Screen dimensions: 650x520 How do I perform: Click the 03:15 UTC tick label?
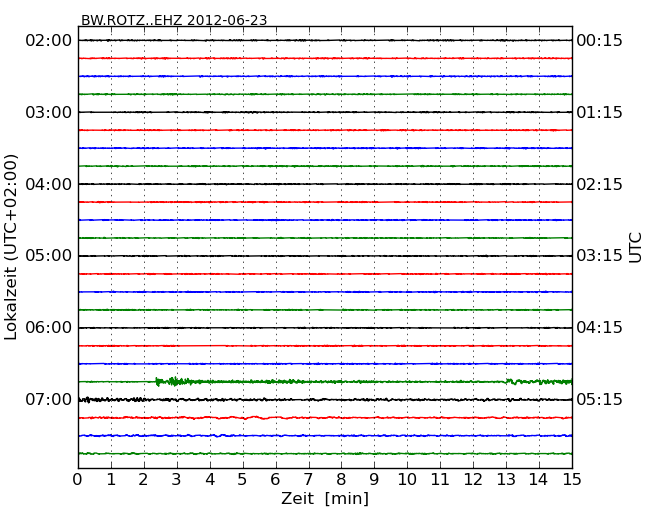click(599, 256)
